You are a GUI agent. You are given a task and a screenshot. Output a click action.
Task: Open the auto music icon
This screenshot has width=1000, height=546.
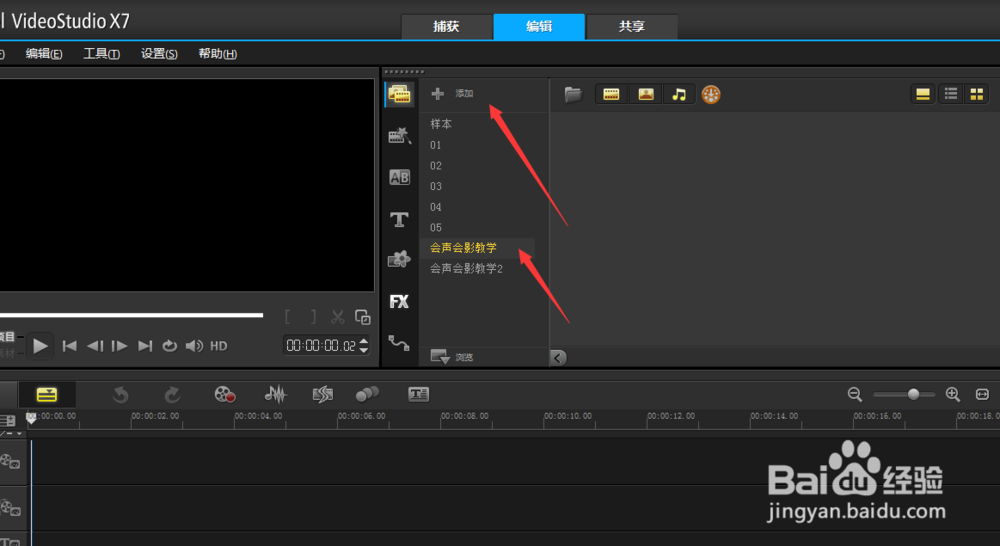click(x=323, y=395)
